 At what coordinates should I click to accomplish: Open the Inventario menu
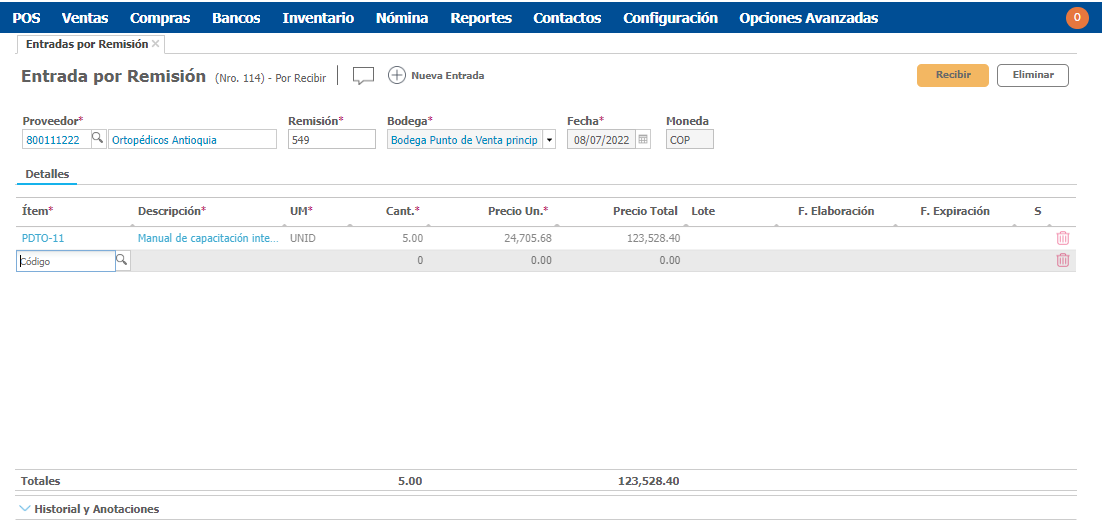tap(318, 18)
